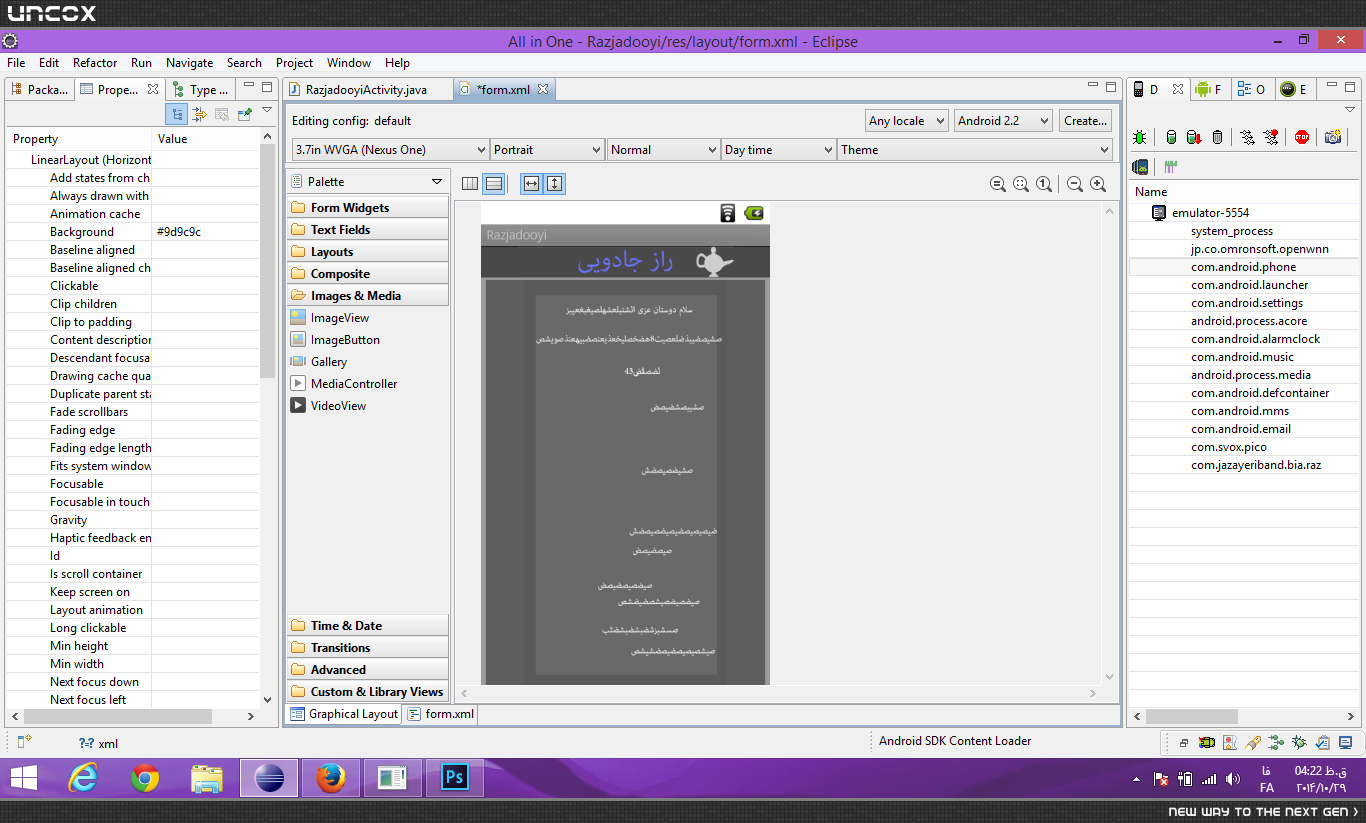Switch to the Package Explorer tab
This screenshot has height=823, width=1366.
click(x=40, y=89)
